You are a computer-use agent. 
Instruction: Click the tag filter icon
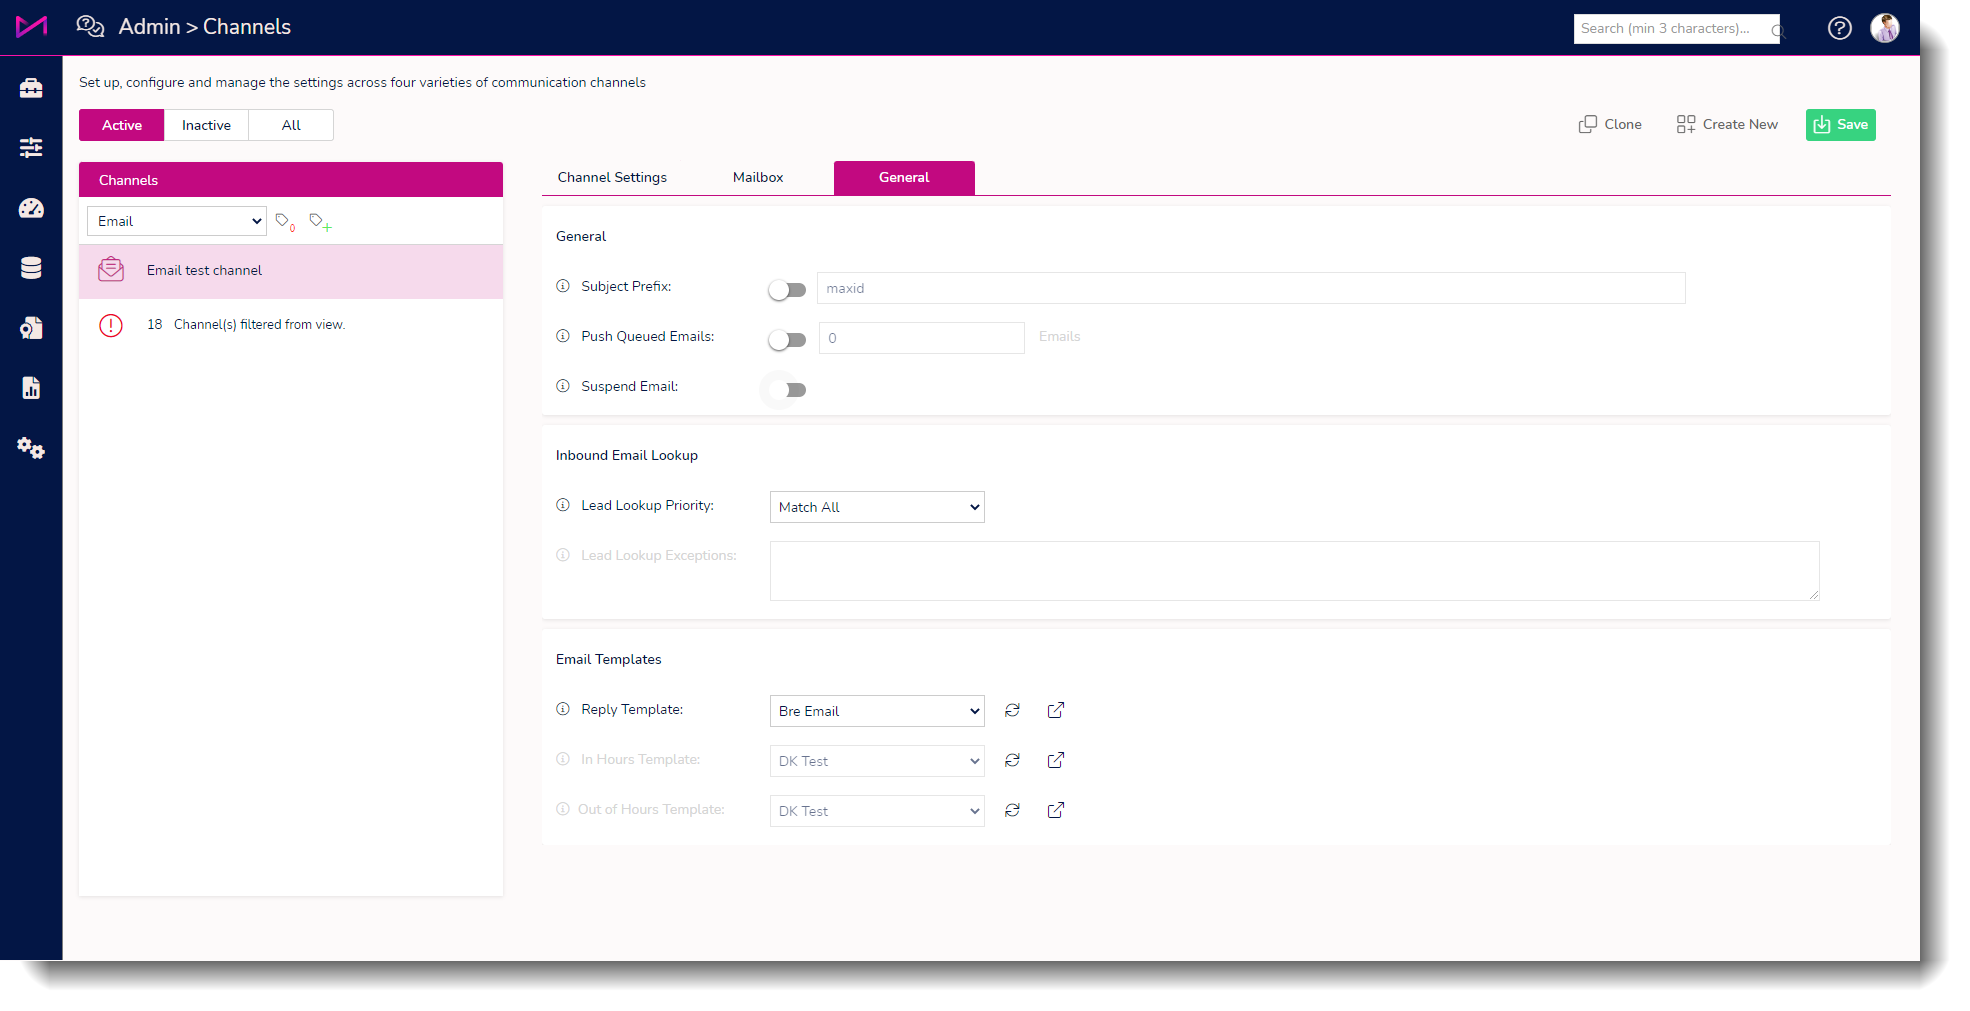(x=285, y=221)
